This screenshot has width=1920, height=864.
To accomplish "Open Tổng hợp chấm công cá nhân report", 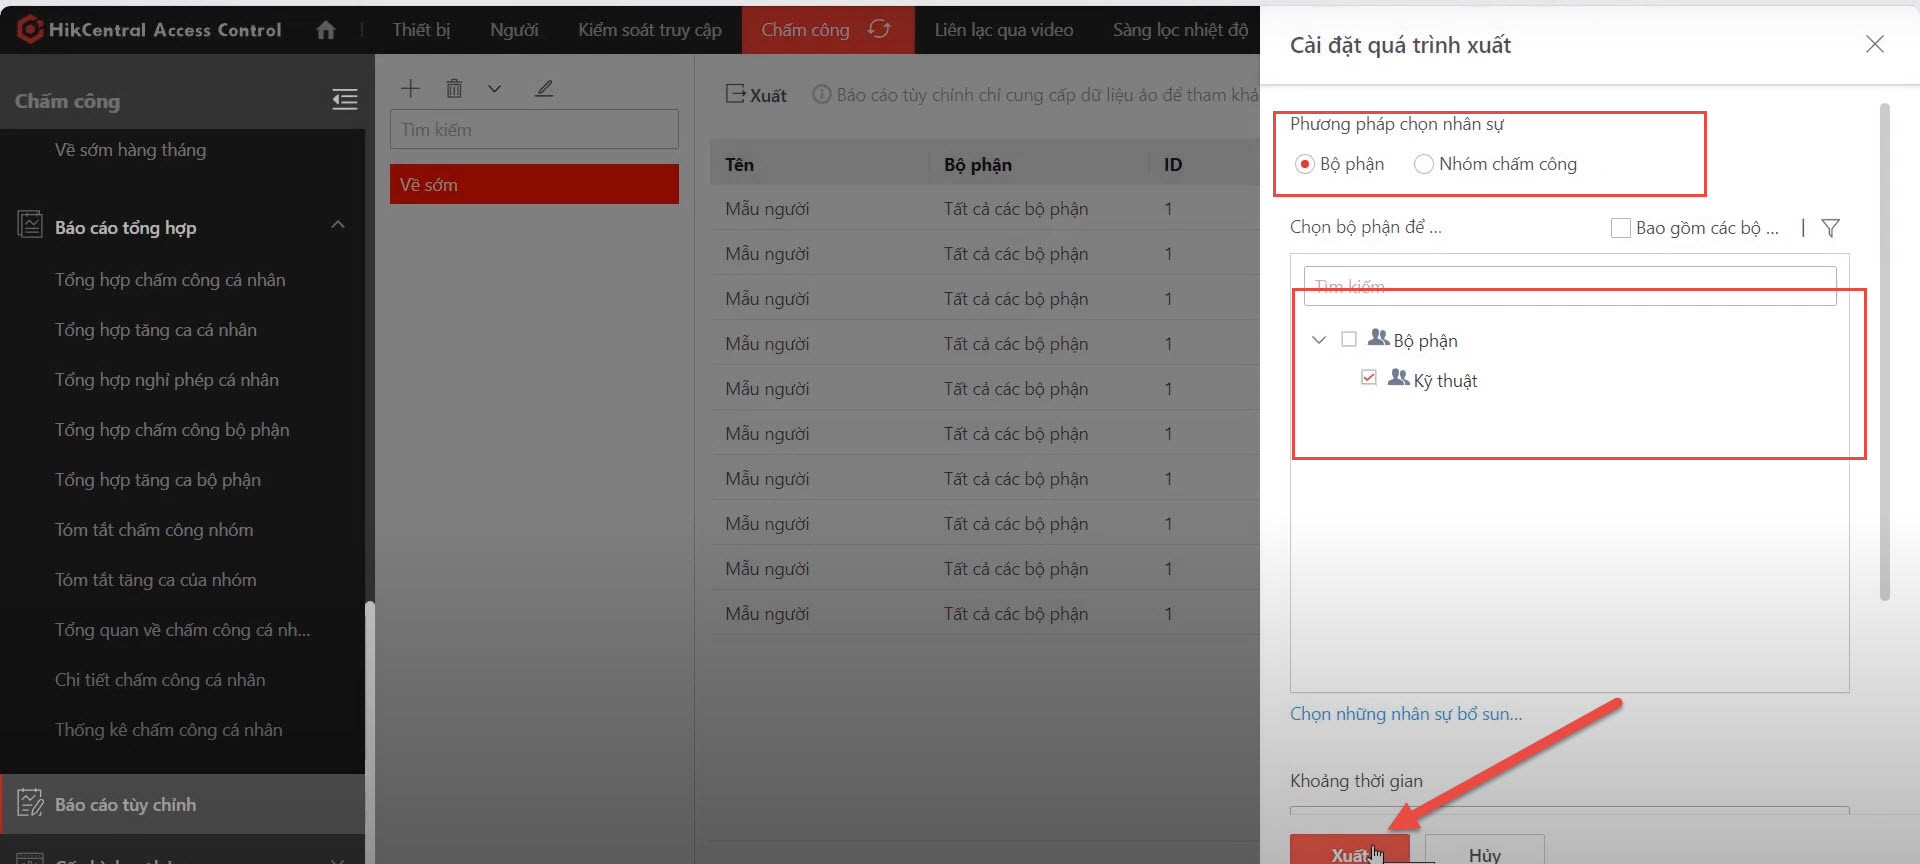I will (x=170, y=280).
